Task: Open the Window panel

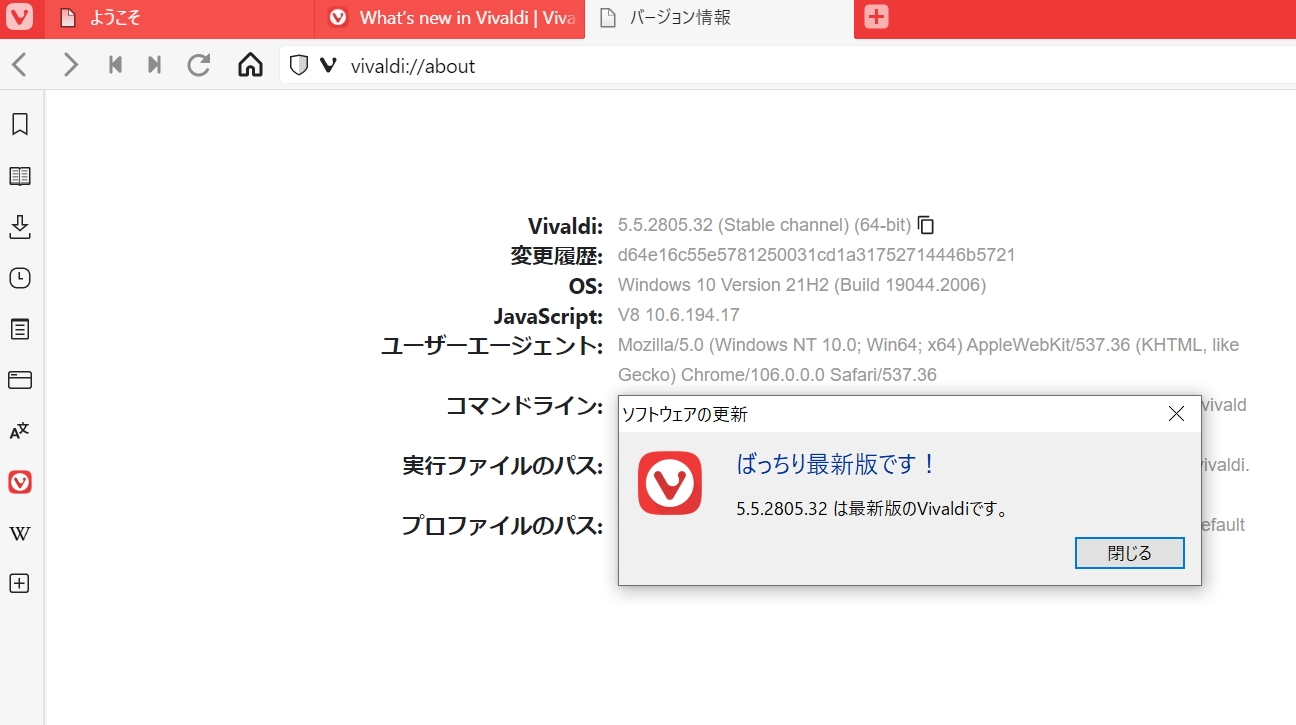Action: point(20,380)
